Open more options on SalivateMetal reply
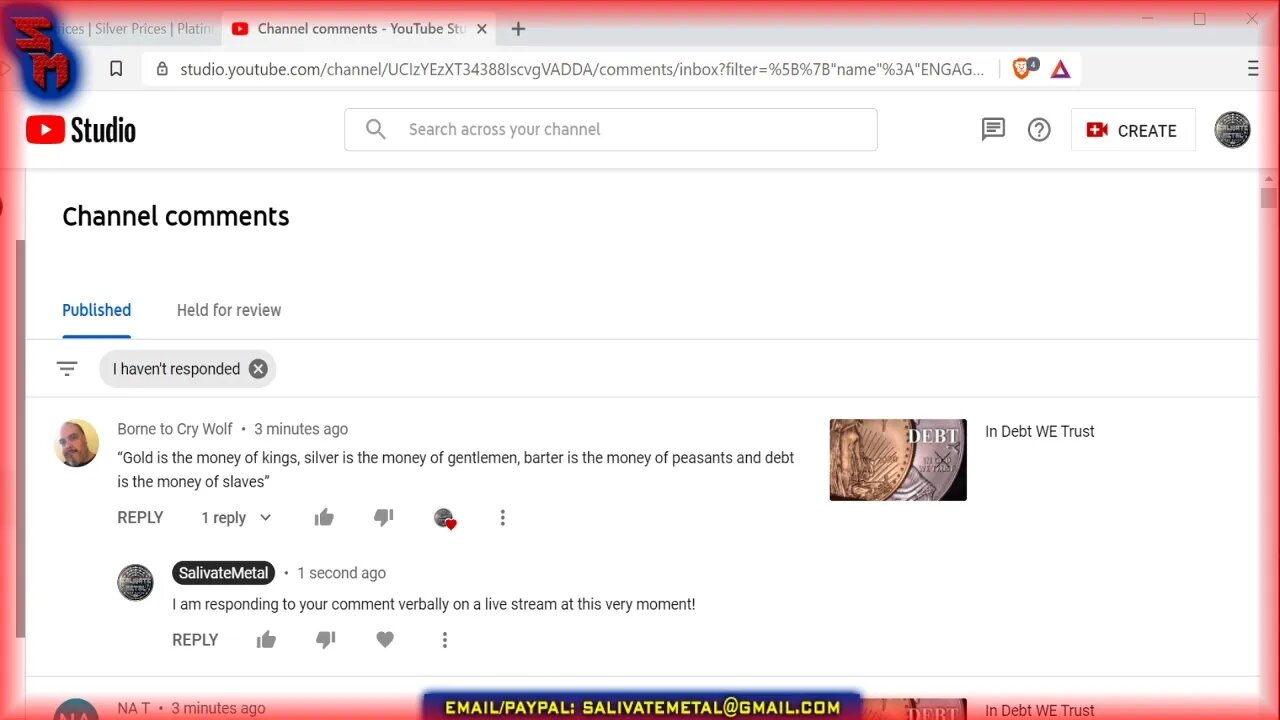Screen dimensions: 1280x720 pos(445,640)
